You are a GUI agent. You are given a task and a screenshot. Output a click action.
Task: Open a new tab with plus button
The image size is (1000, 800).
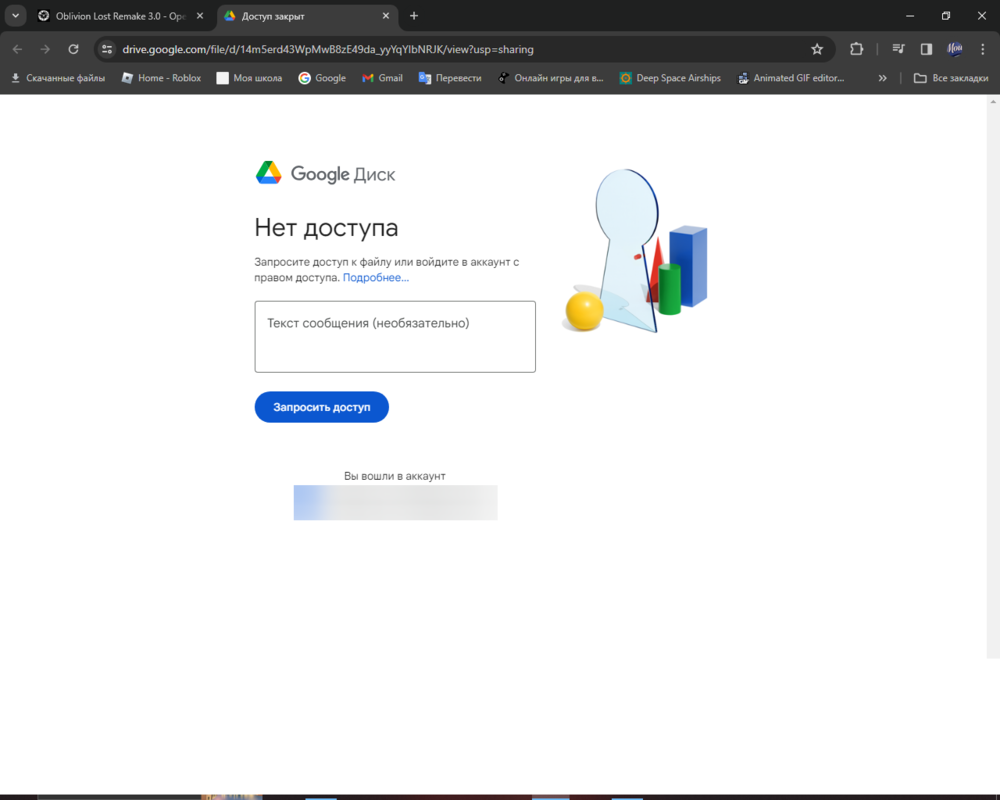click(414, 16)
